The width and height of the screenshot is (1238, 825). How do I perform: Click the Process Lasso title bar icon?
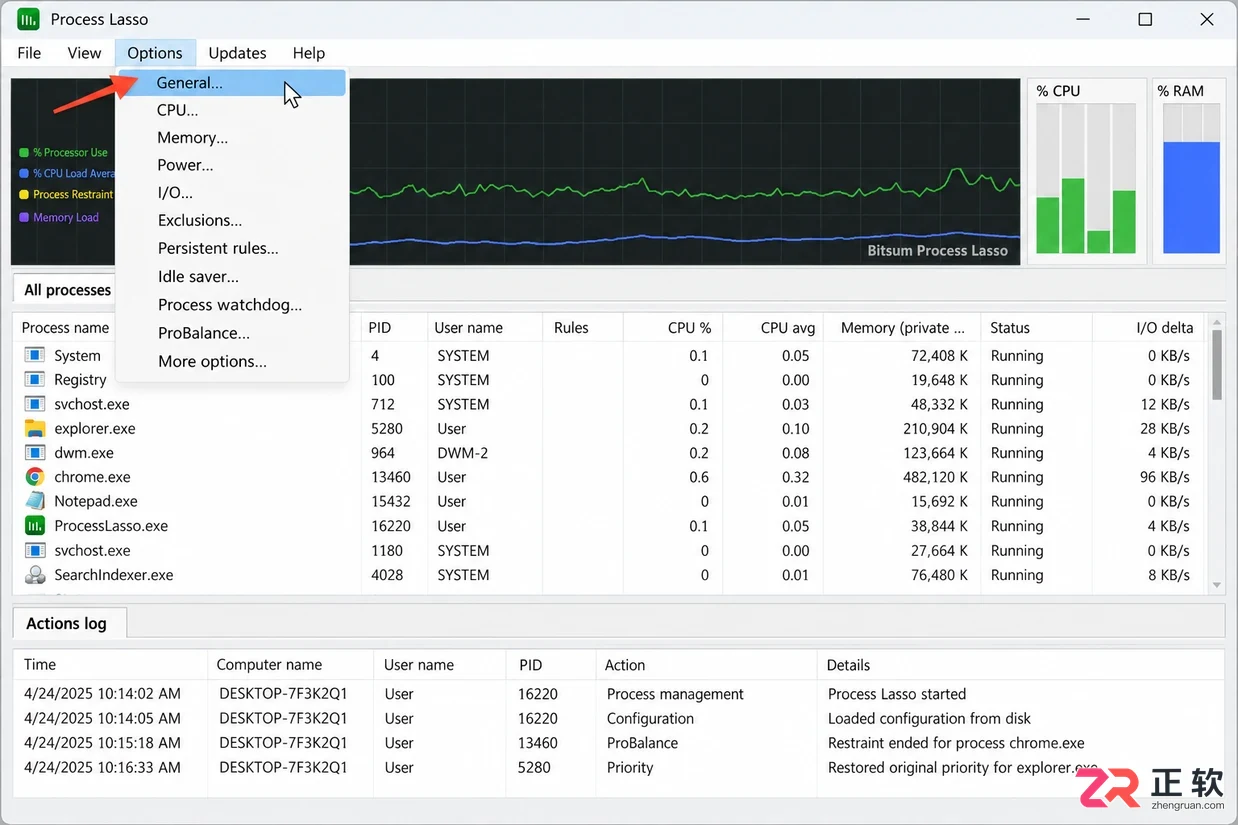tap(28, 19)
